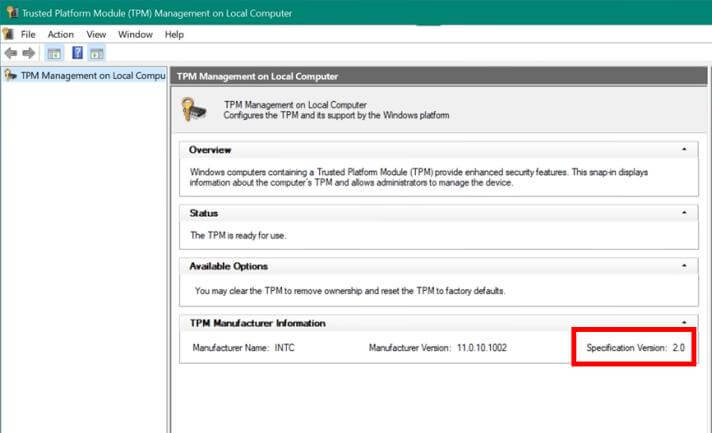The height and width of the screenshot is (433, 712).
Task: Open the File menu
Action: point(28,34)
